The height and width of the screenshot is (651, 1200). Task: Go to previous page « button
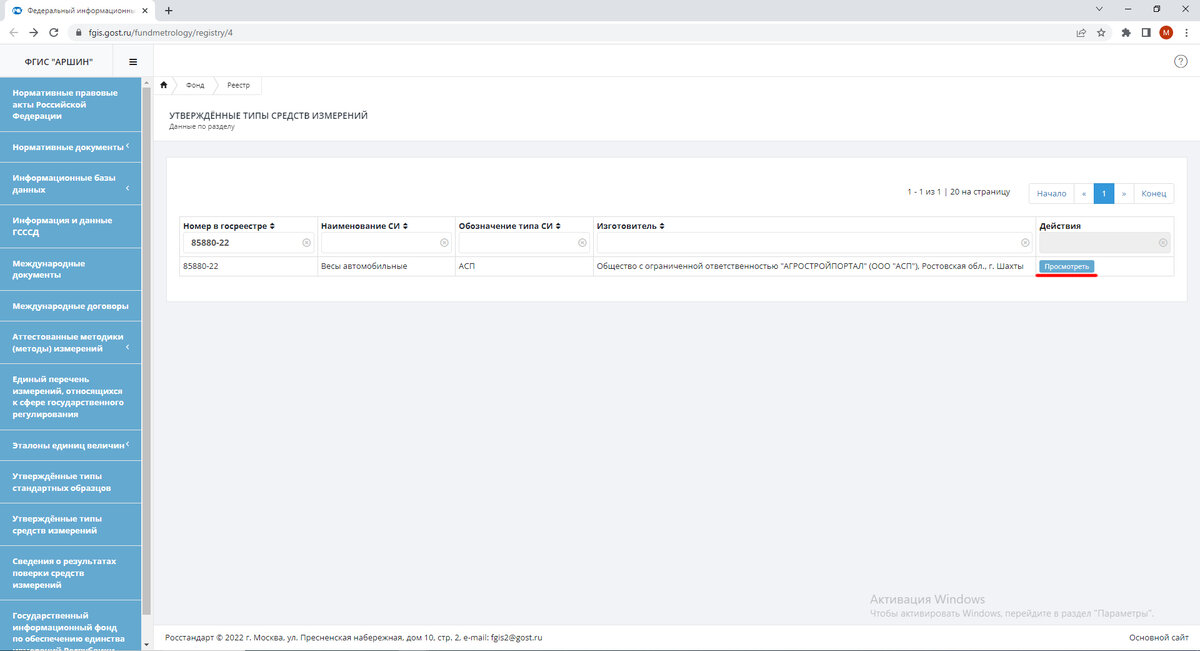pyautogui.click(x=1084, y=193)
